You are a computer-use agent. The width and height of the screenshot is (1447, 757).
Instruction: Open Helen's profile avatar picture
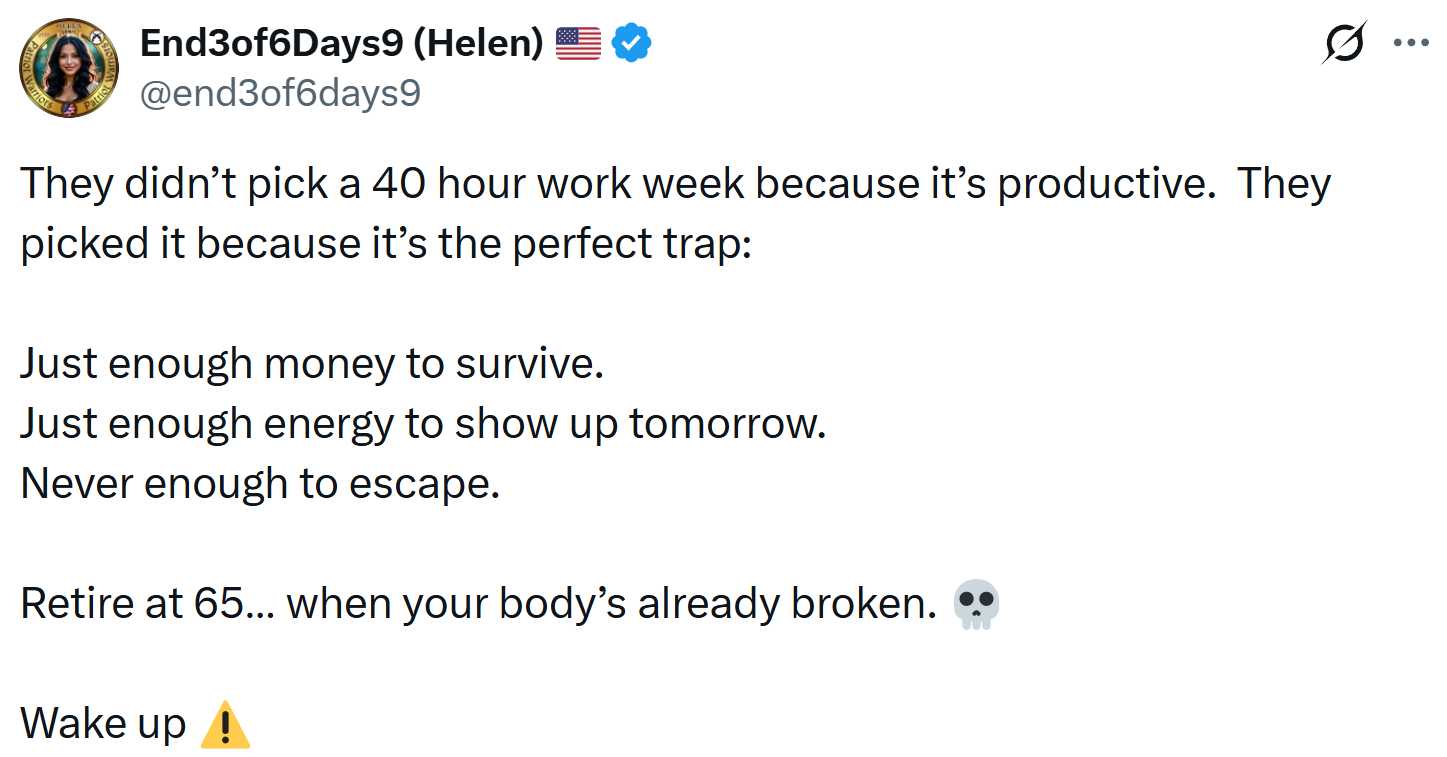point(69,68)
